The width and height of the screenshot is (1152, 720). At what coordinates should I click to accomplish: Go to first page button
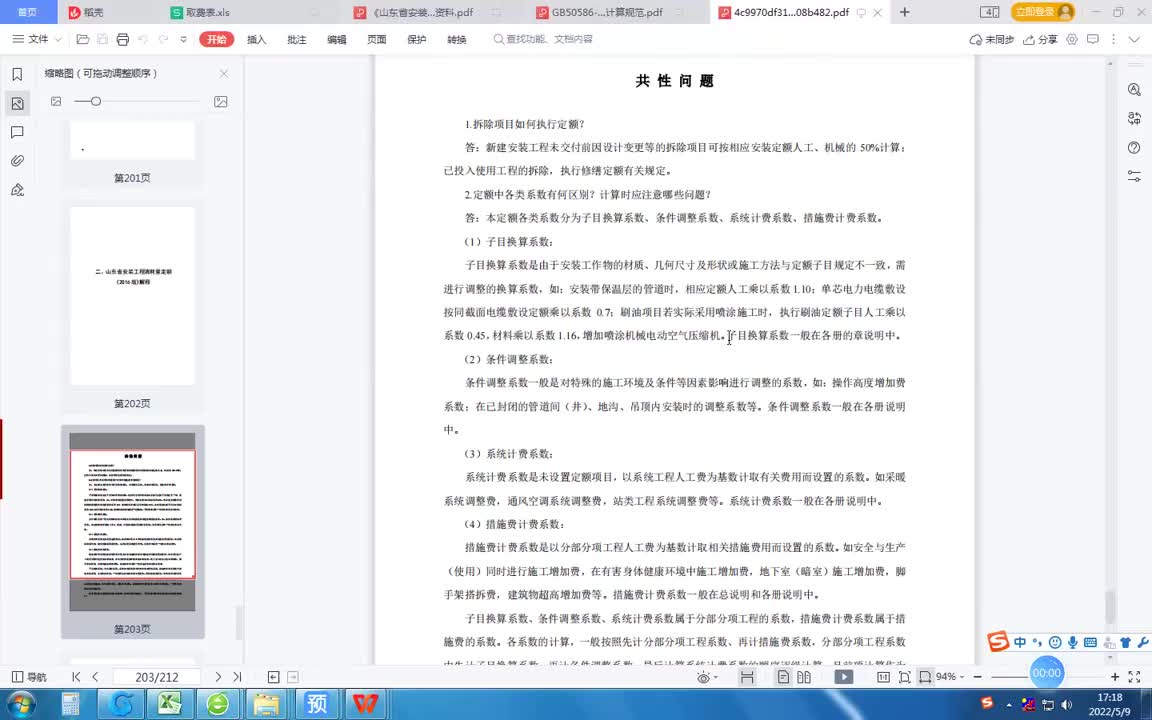(76, 677)
